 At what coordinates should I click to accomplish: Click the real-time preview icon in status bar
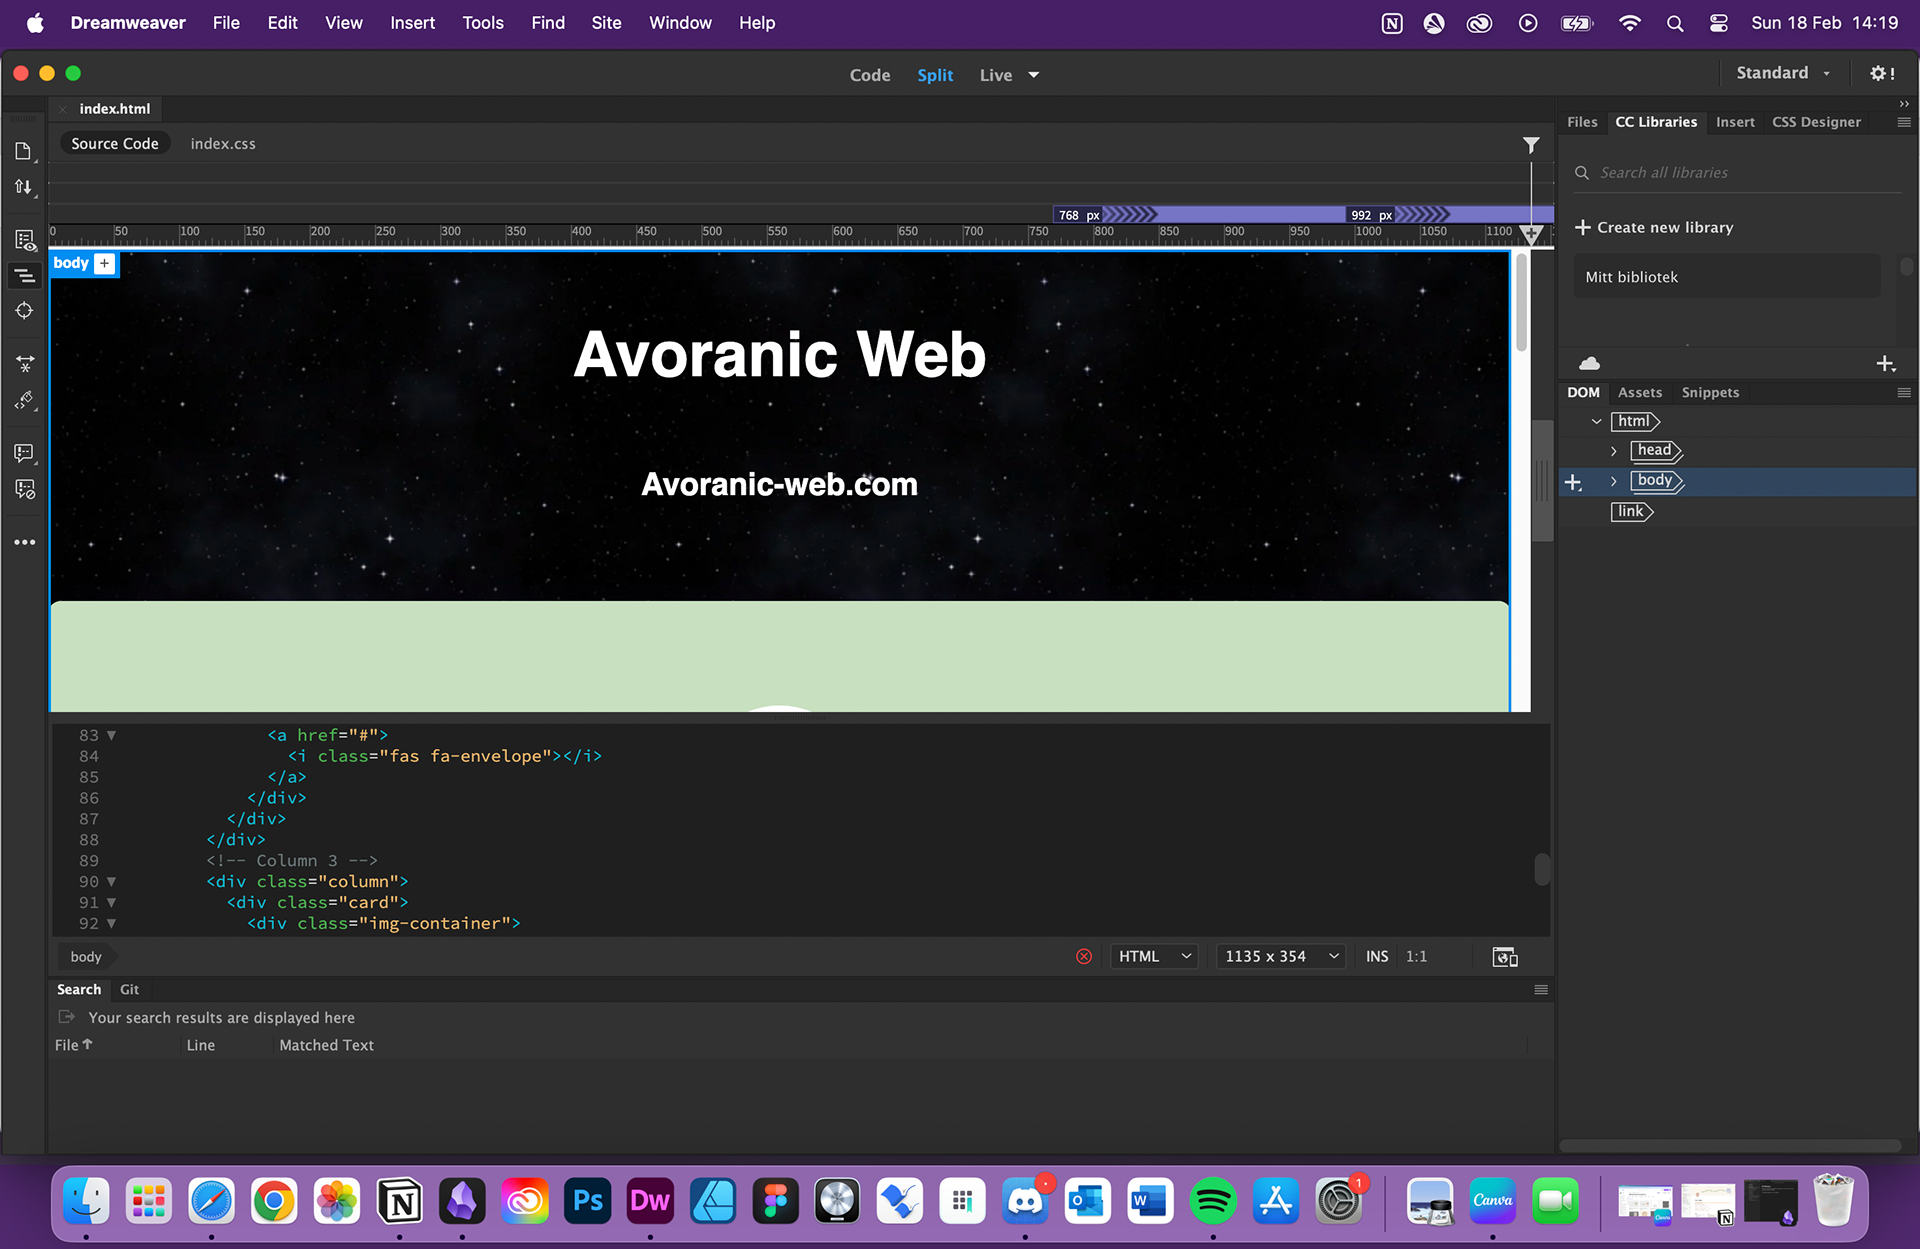point(1504,957)
